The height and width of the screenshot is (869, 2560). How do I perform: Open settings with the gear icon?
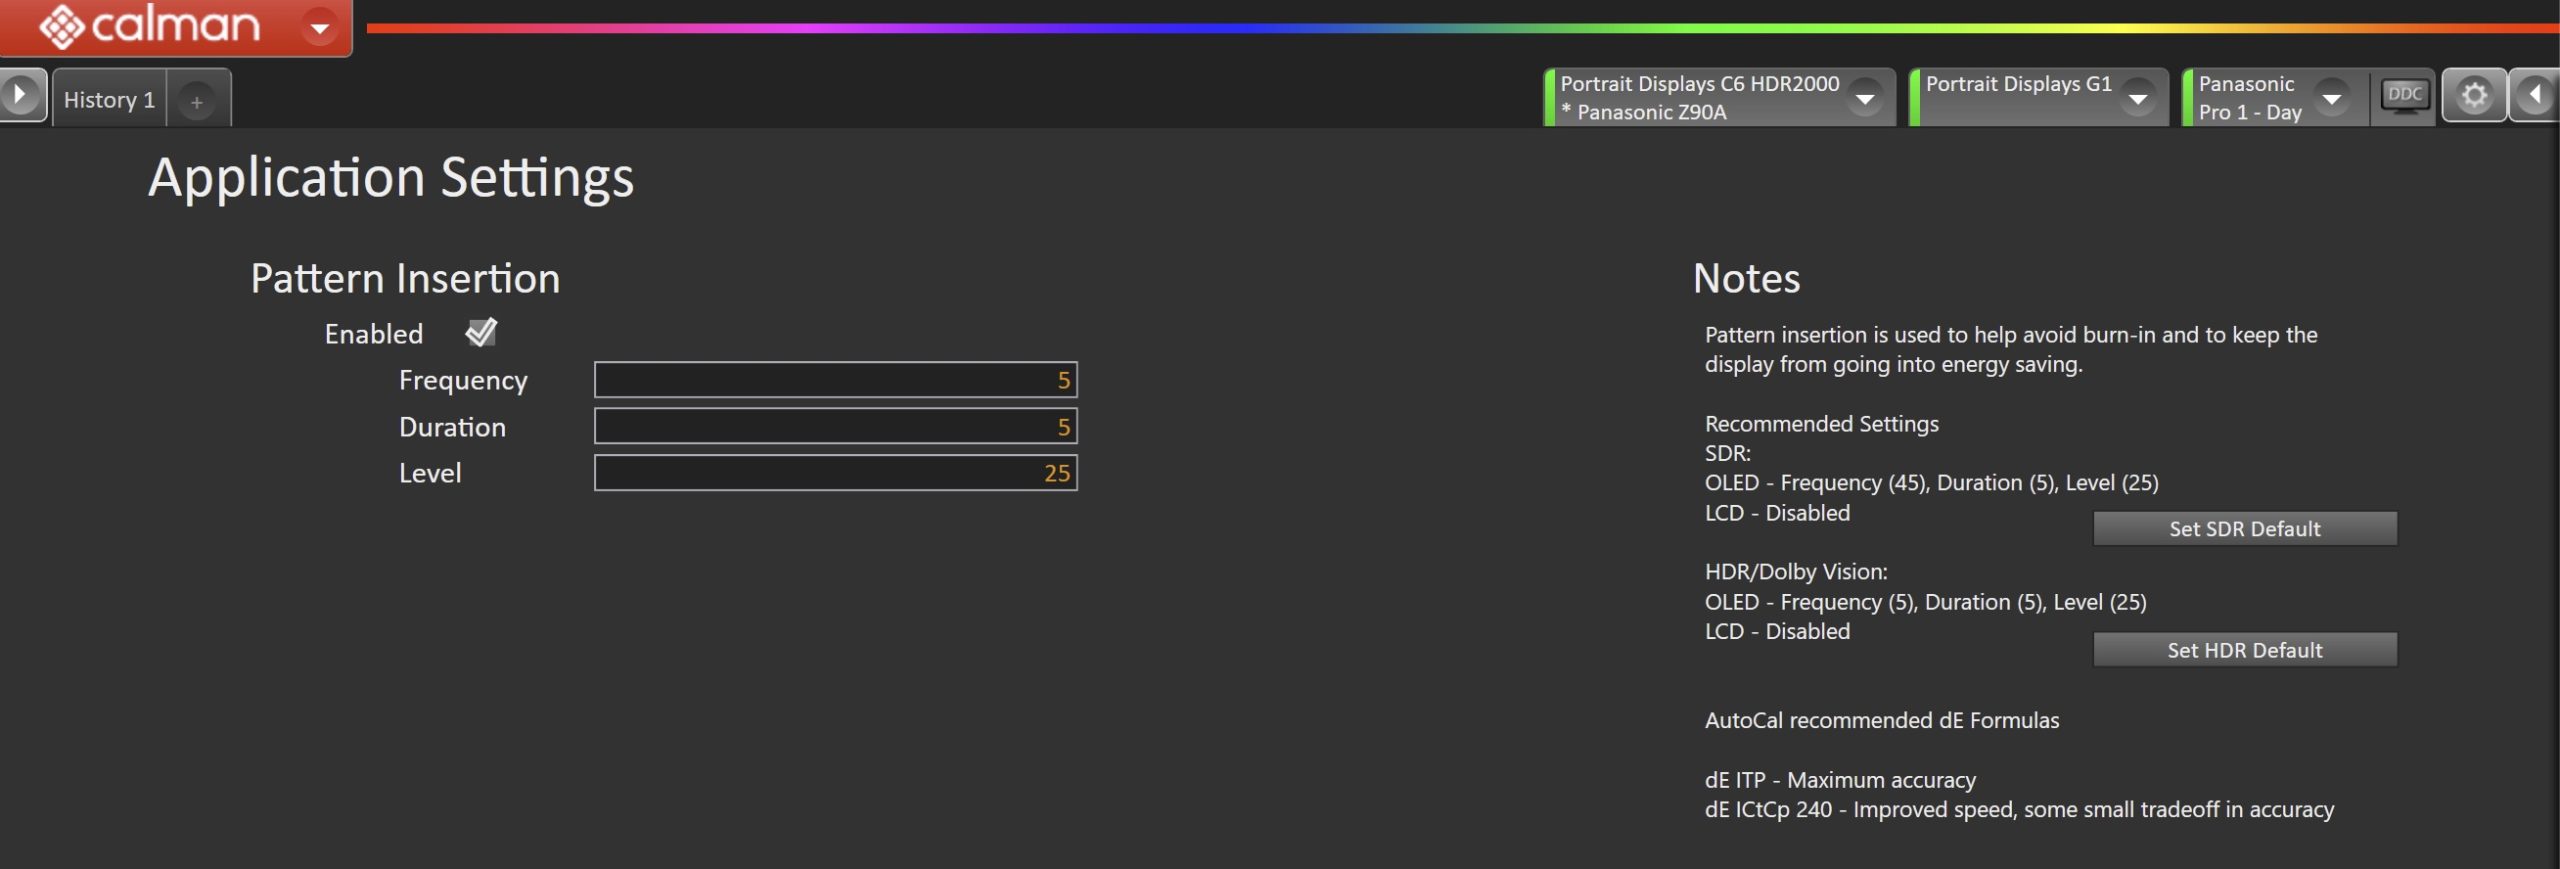click(2474, 96)
